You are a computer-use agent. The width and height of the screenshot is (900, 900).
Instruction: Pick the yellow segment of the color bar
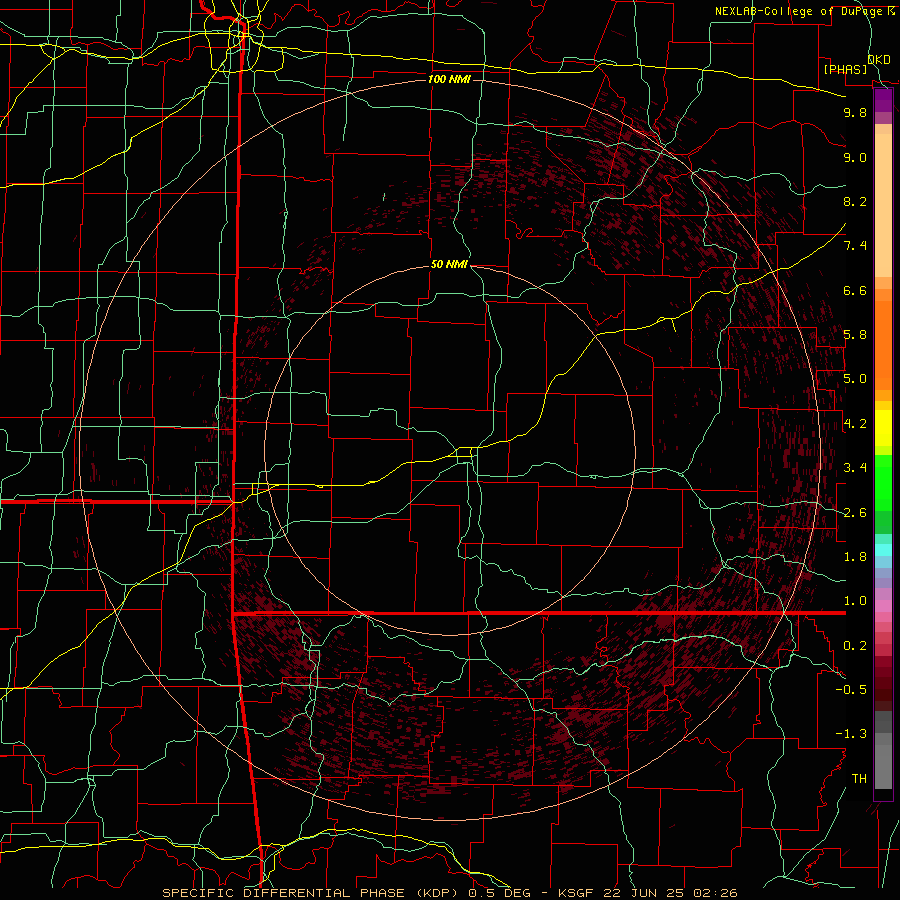pos(883,428)
